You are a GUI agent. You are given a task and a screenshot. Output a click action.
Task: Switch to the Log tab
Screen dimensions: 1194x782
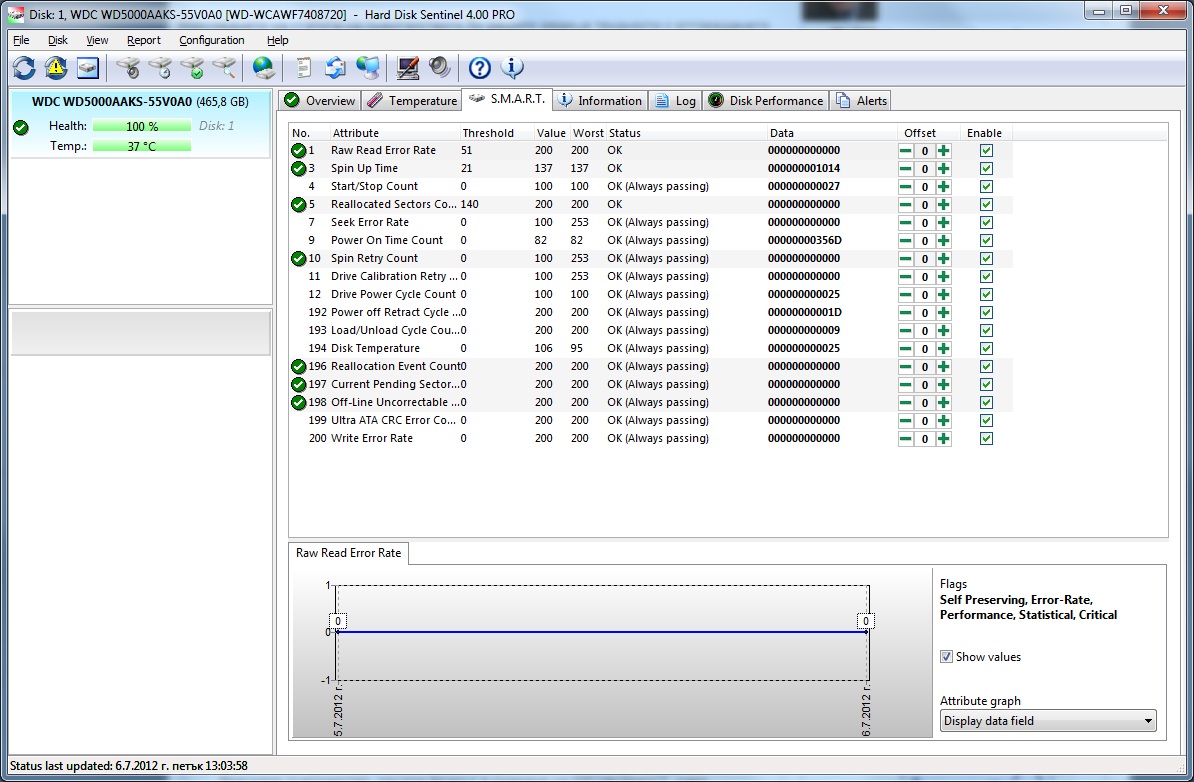(675, 101)
